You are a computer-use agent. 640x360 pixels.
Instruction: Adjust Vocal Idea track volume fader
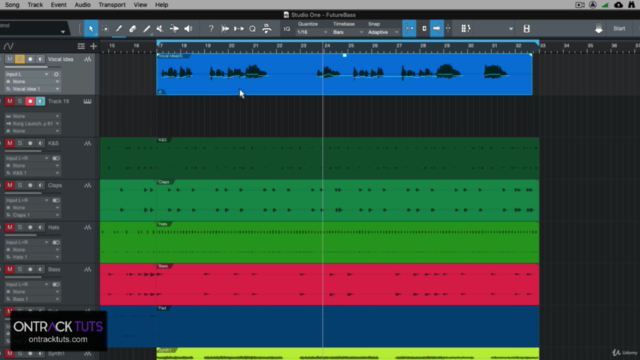pos(32,67)
